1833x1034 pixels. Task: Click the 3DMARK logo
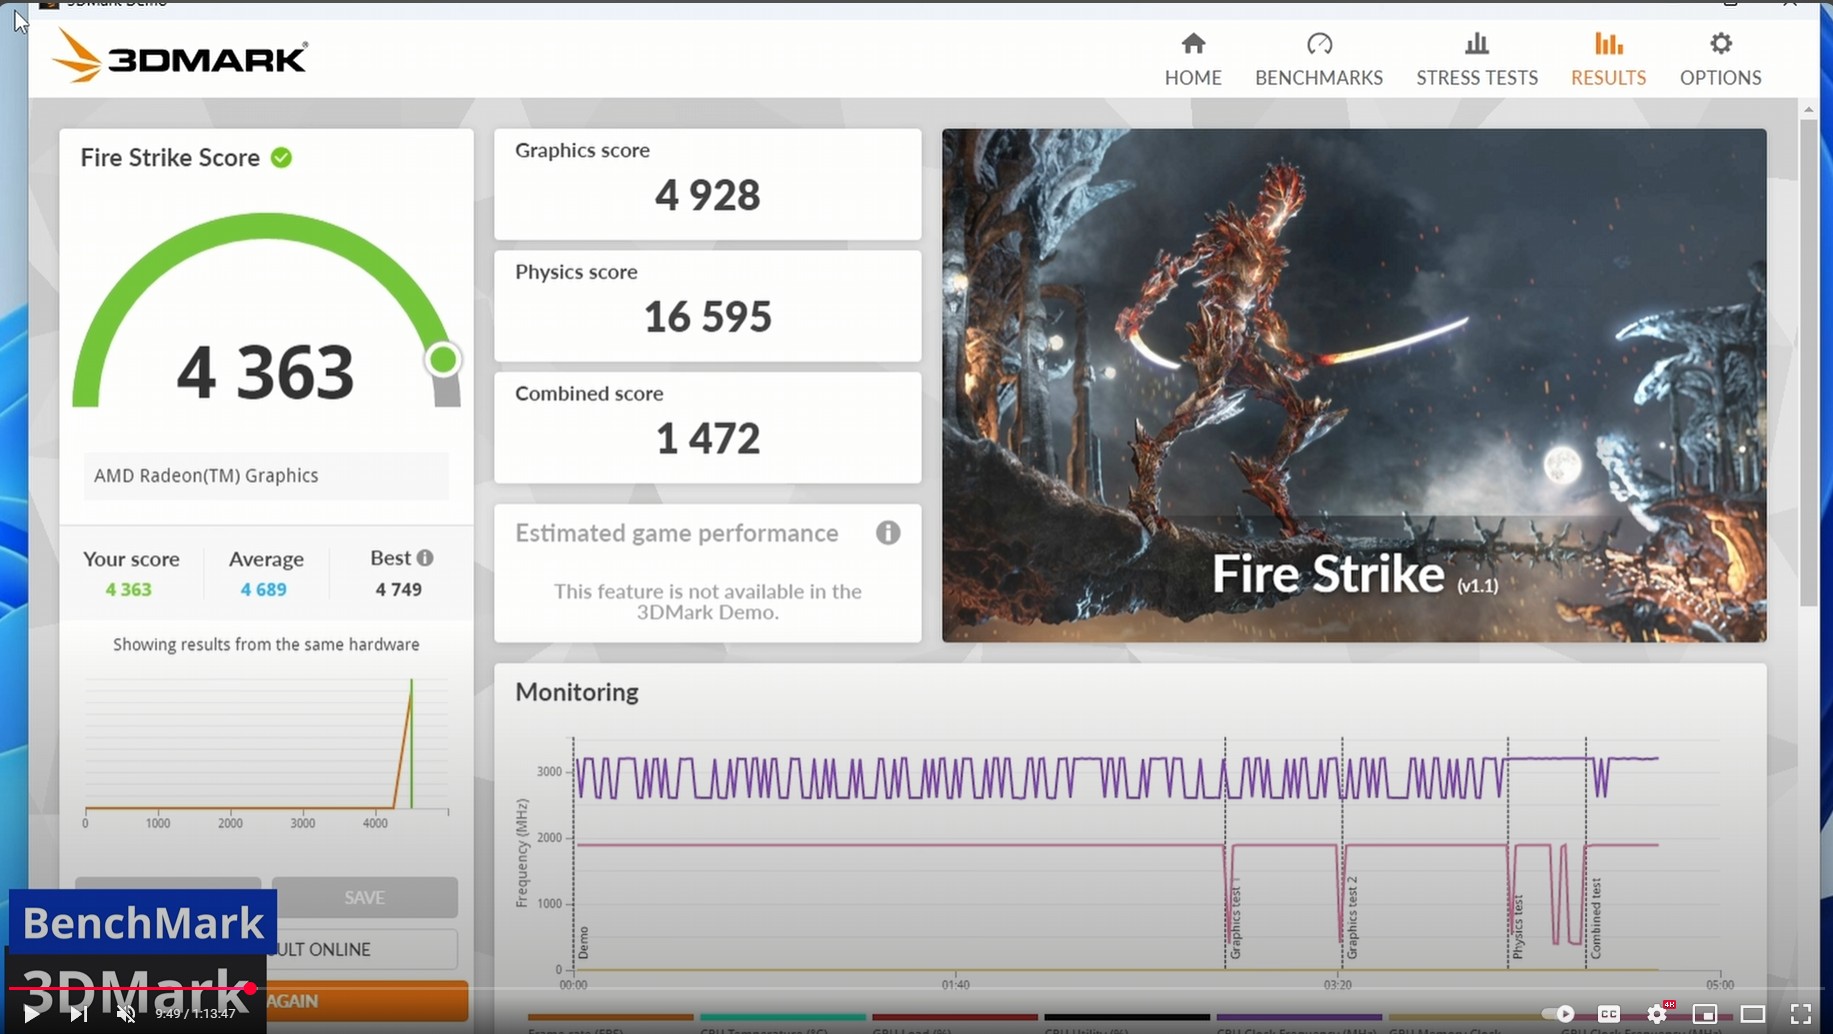point(180,57)
